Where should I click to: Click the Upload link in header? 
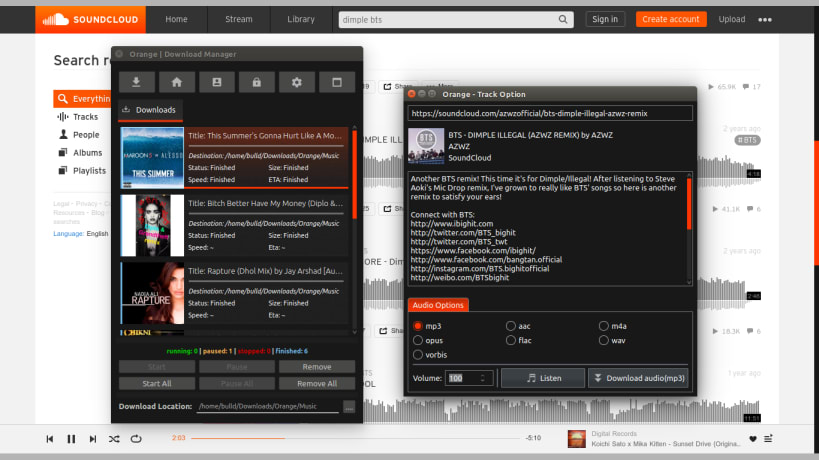[x=732, y=19]
